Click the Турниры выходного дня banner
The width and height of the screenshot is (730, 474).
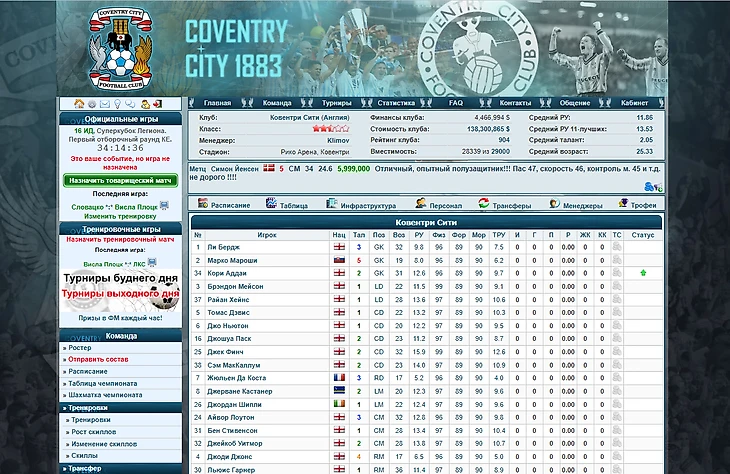(x=120, y=294)
